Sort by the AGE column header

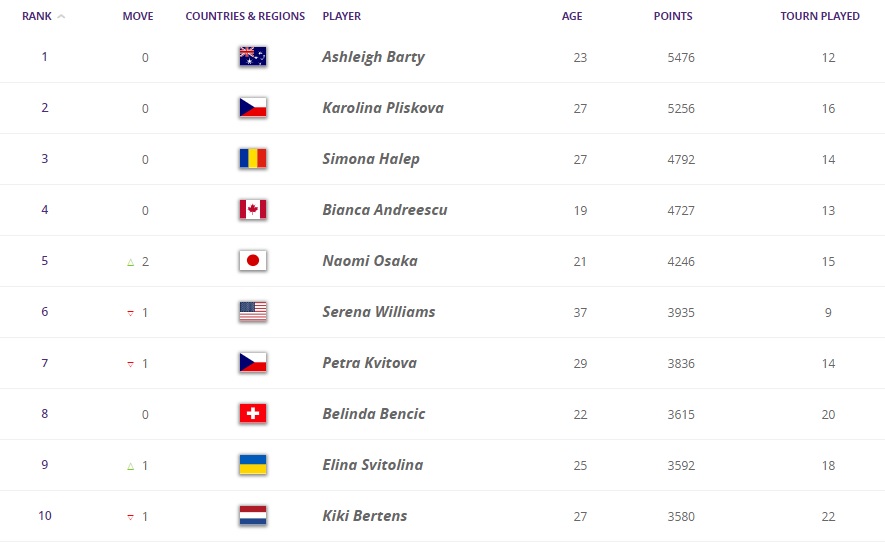point(572,16)
